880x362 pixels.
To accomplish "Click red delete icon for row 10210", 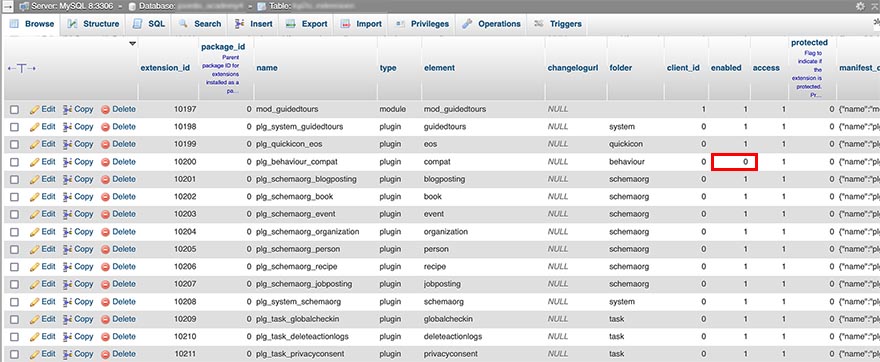I will coord(105,337).
